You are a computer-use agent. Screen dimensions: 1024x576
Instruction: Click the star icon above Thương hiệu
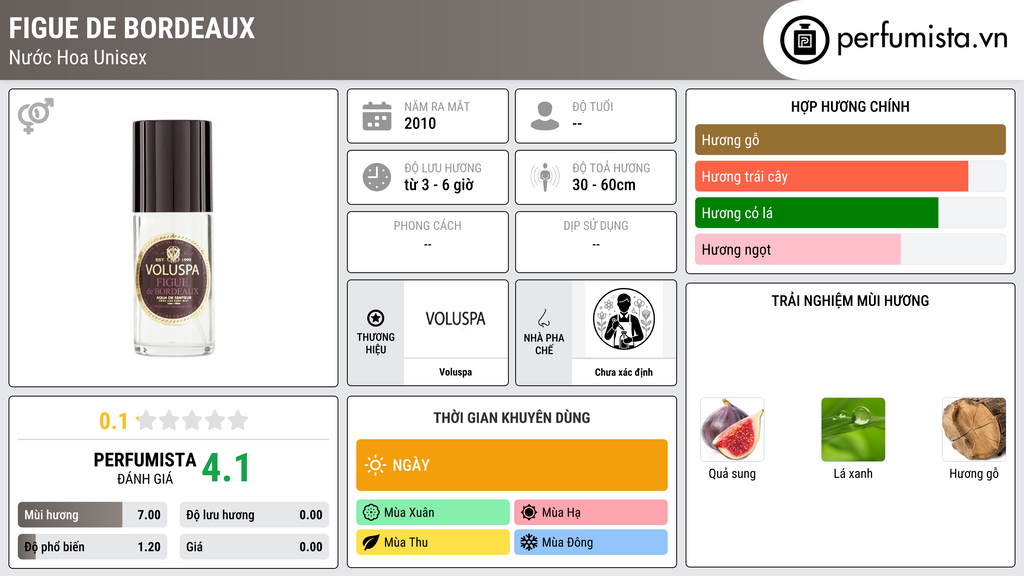point(376,318)
